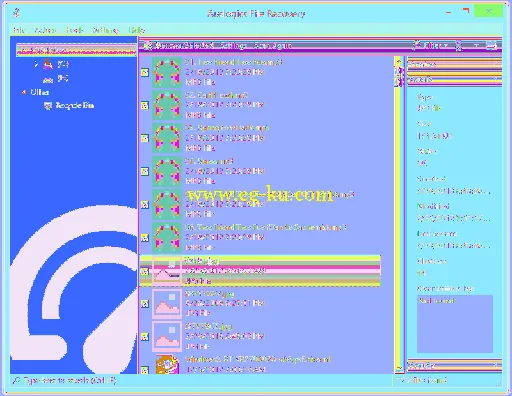Expand the C: drive node

tap(36, 64)
